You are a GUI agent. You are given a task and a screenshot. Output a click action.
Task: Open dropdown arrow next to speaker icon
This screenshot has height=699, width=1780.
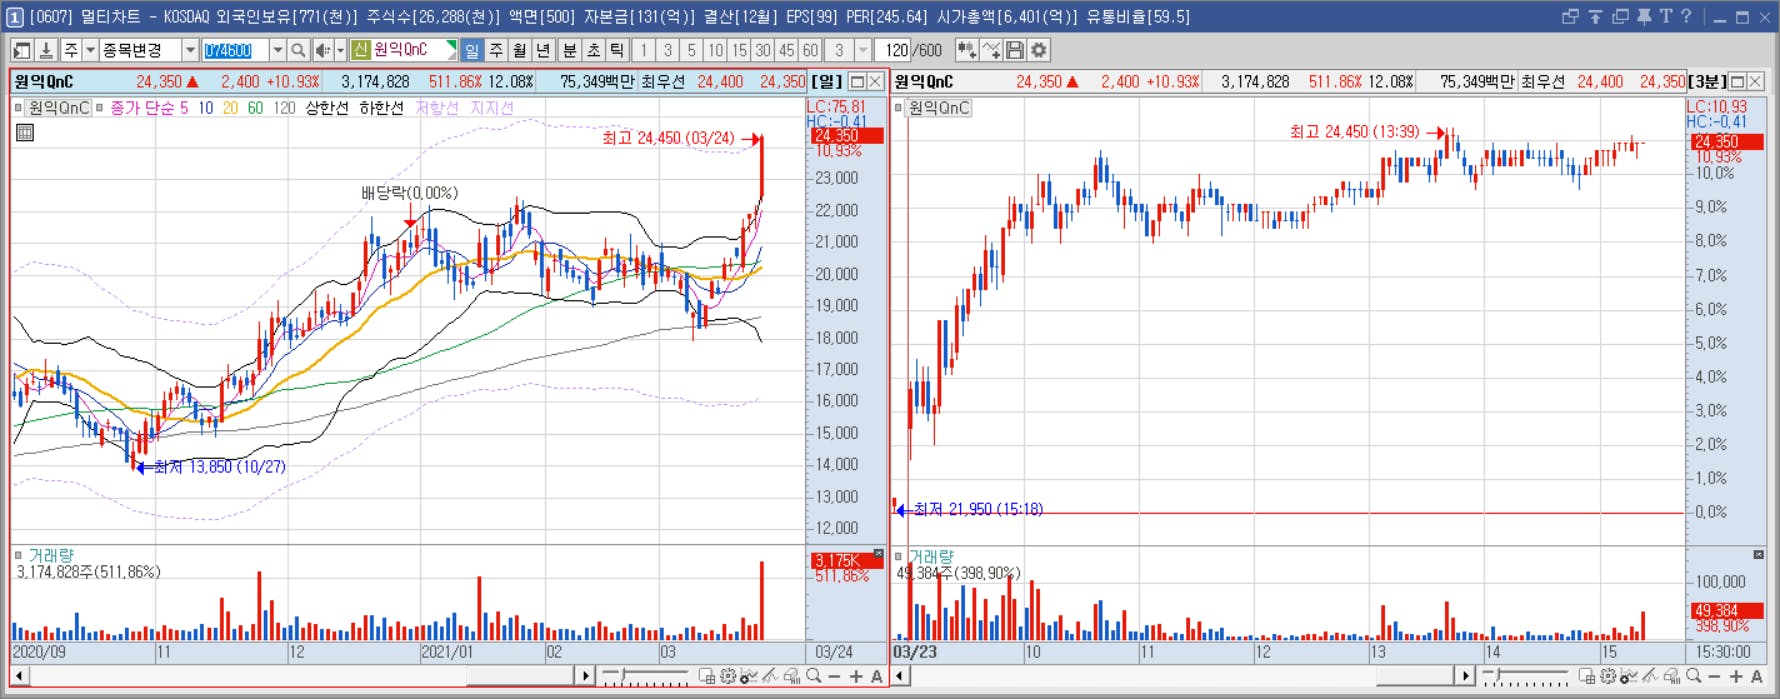pyautogui.click(x=340, y=50)
